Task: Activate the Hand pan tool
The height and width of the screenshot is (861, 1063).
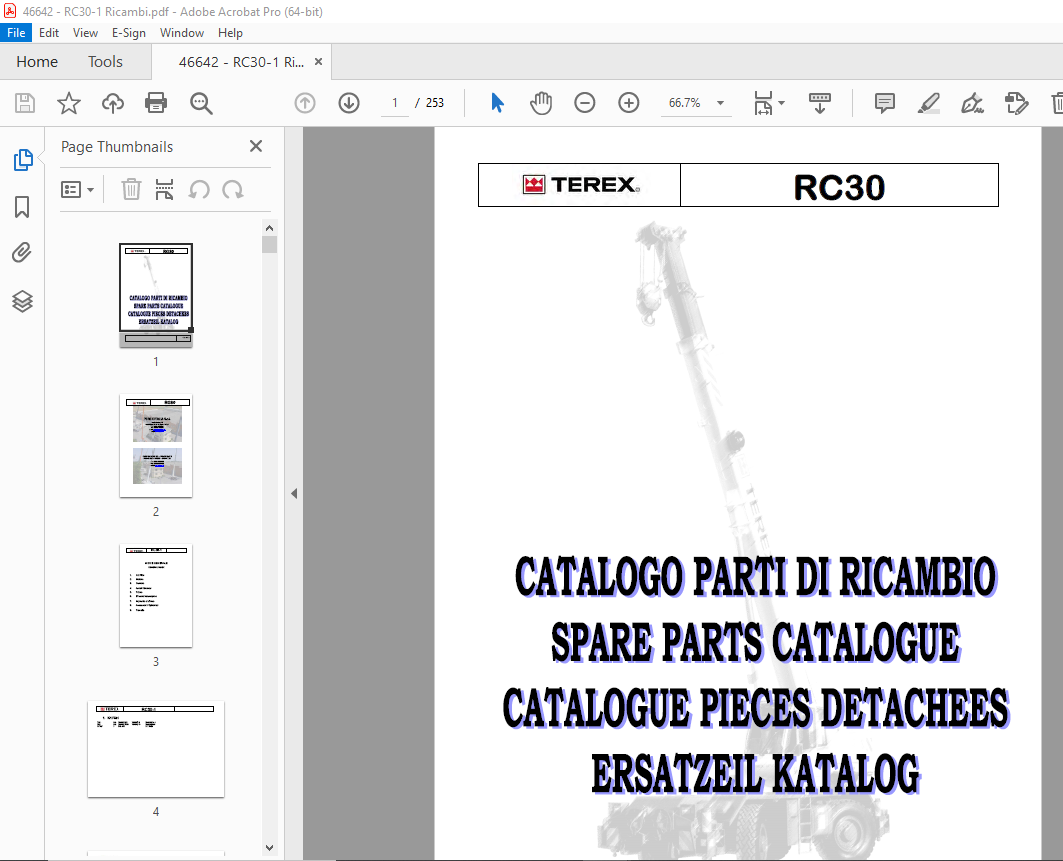Action: click(541, 103)
